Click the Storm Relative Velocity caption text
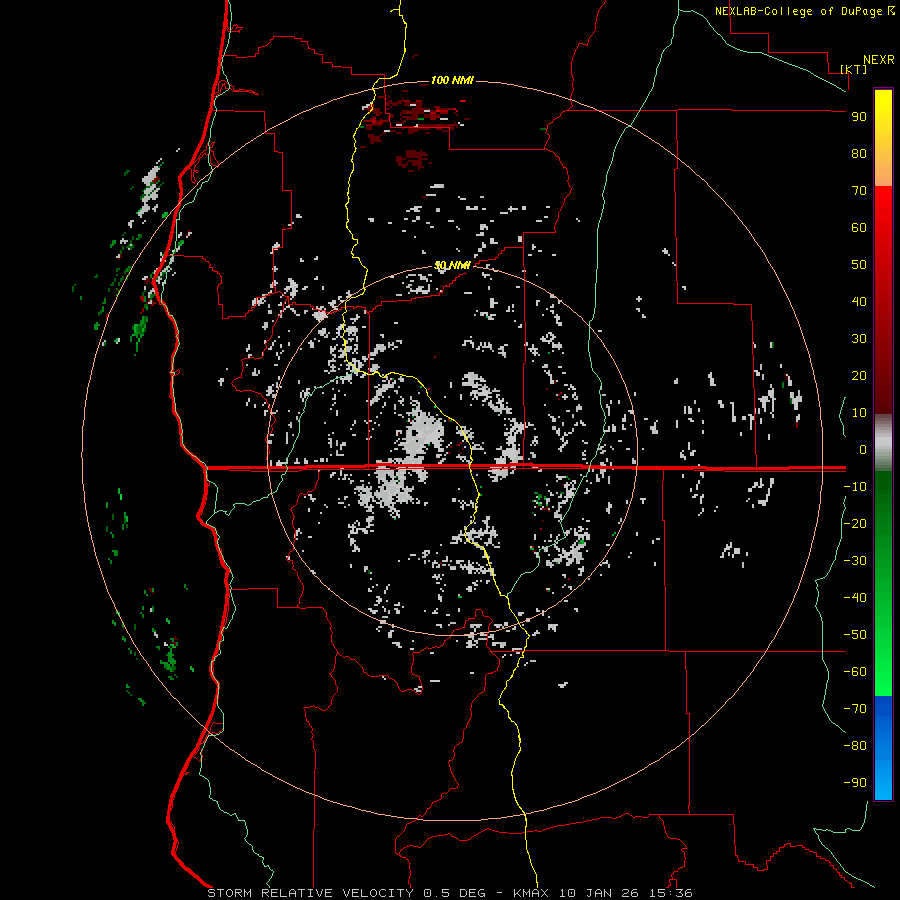The width and height of the screenshot is (900, 900). tap(449, 893)
